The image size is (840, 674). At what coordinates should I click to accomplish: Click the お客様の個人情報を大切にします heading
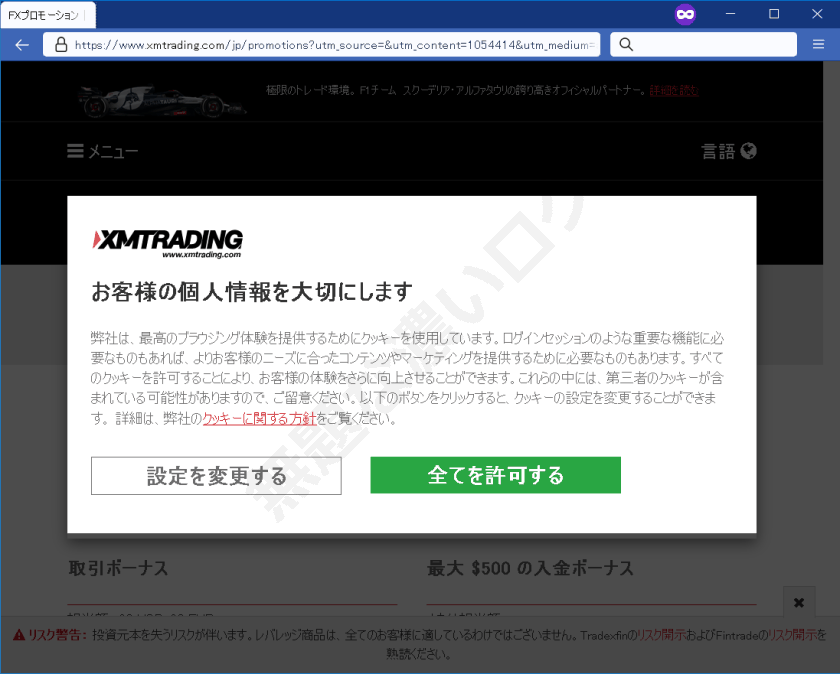[252, 292]
